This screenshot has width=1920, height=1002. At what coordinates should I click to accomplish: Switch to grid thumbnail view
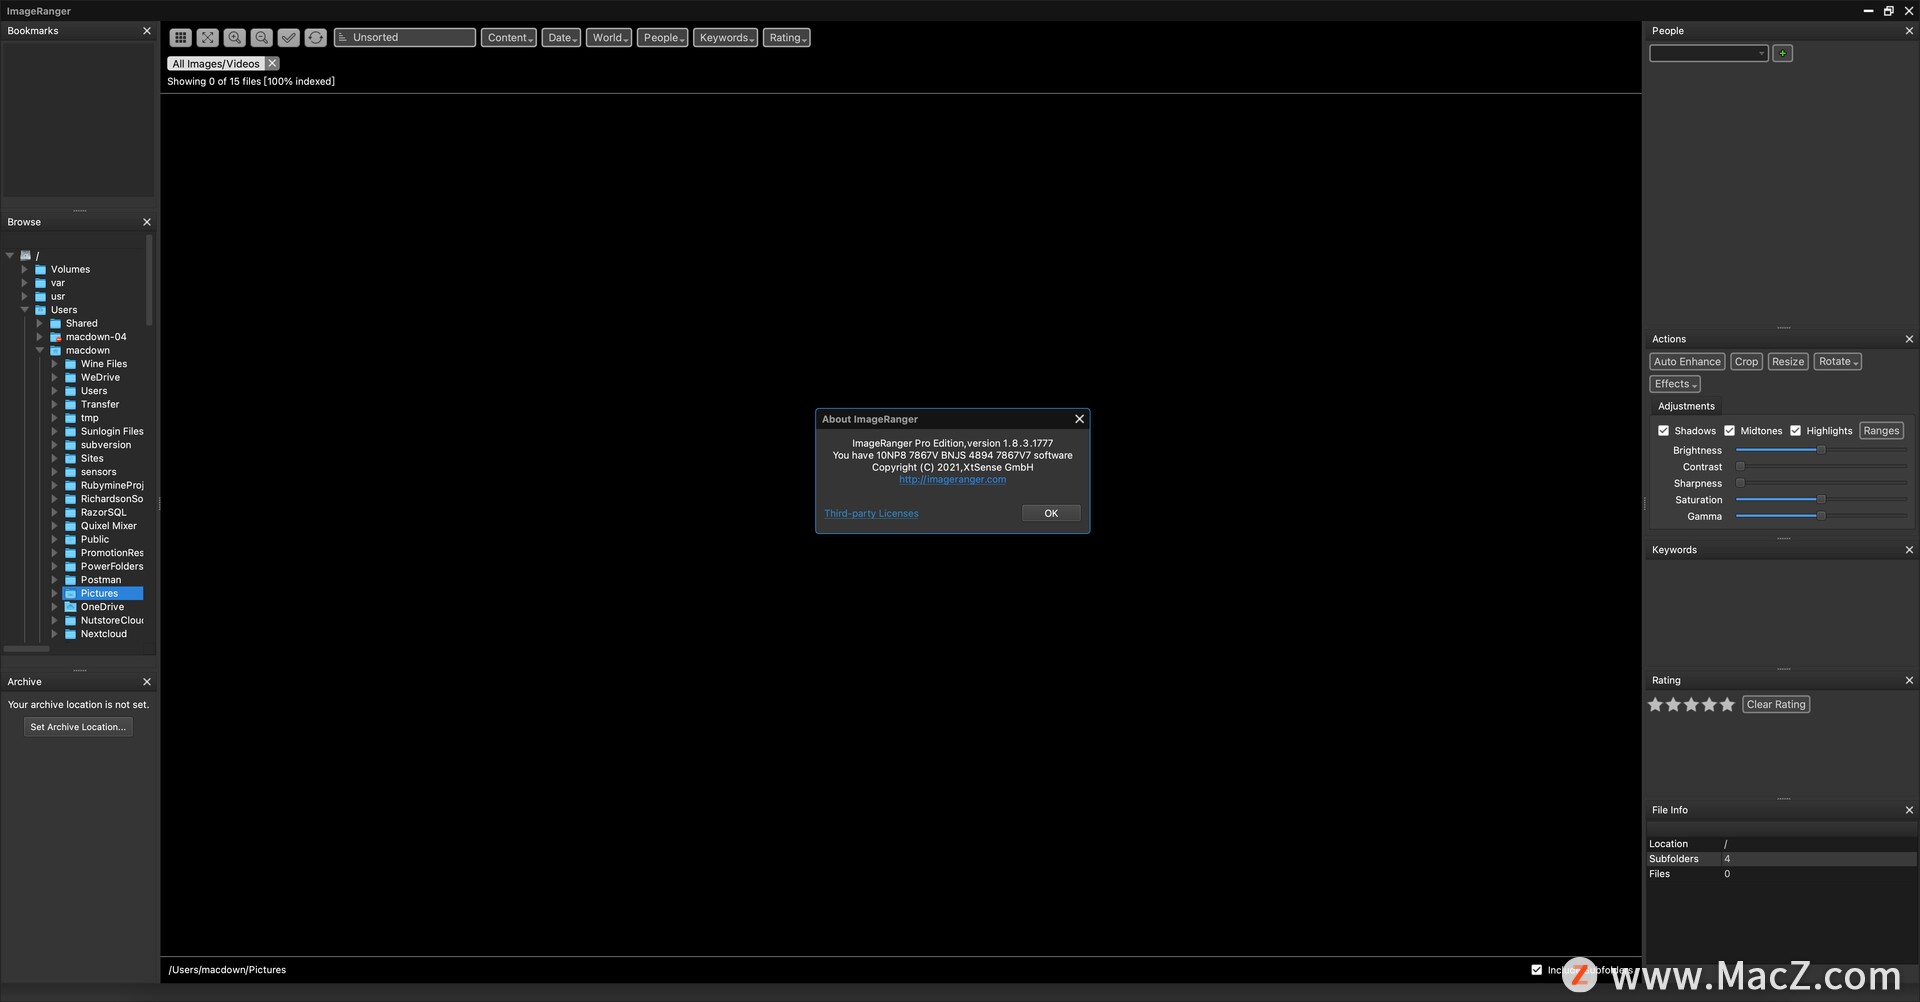click(180, 38)
